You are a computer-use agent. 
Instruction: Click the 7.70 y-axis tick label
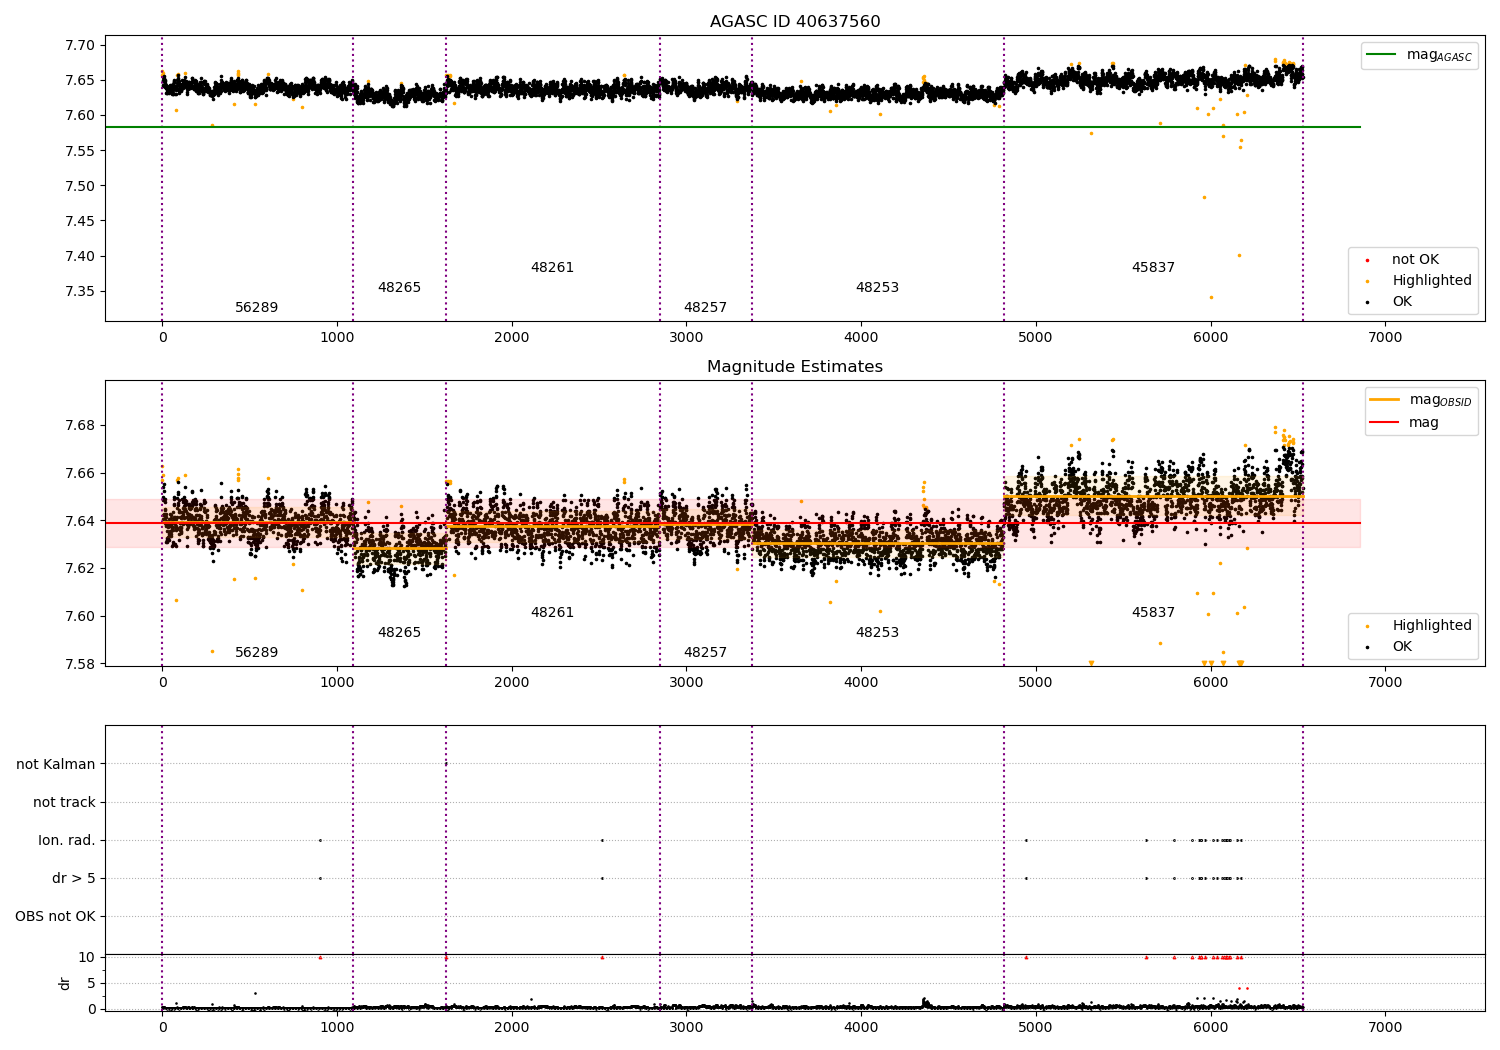tap(80, 46)
